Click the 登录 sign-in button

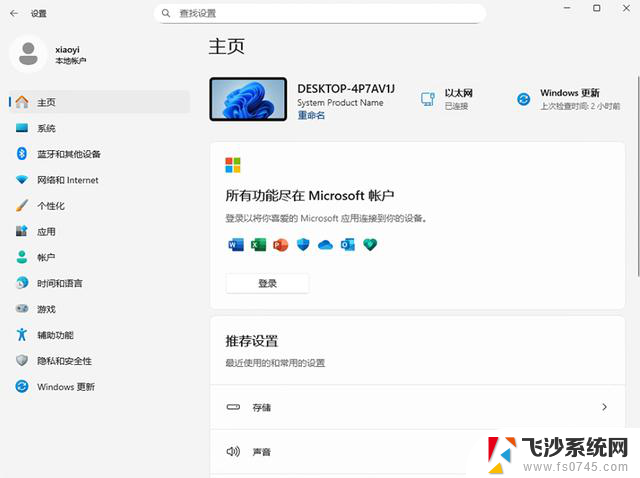click(x=267, y=283)
